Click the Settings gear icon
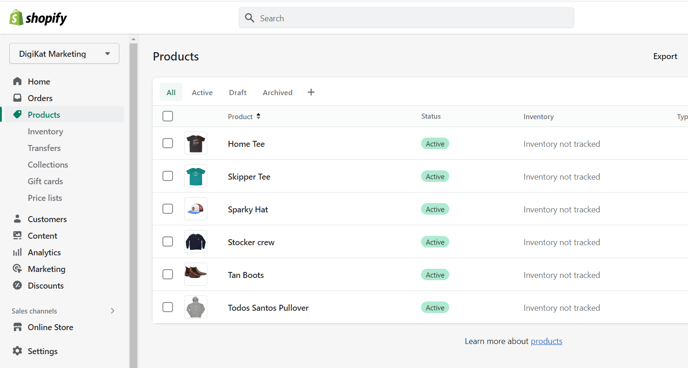The image size is (688, 368). pos(17,351)
